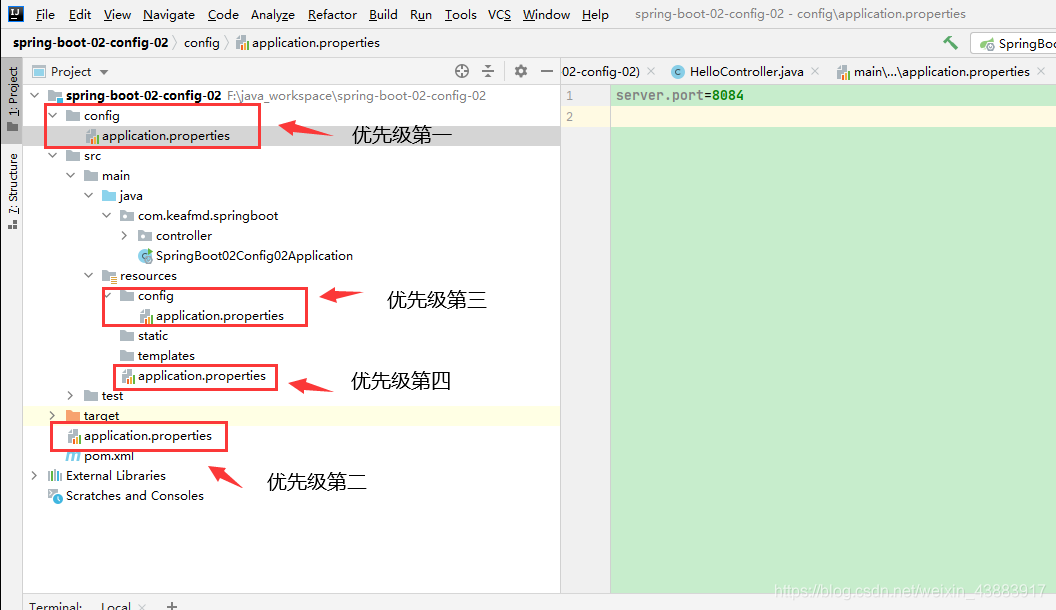The width and height of the screenshot is (1056, 610).
Task: Collapse the java folder chevron
Action: coord(89,196)
